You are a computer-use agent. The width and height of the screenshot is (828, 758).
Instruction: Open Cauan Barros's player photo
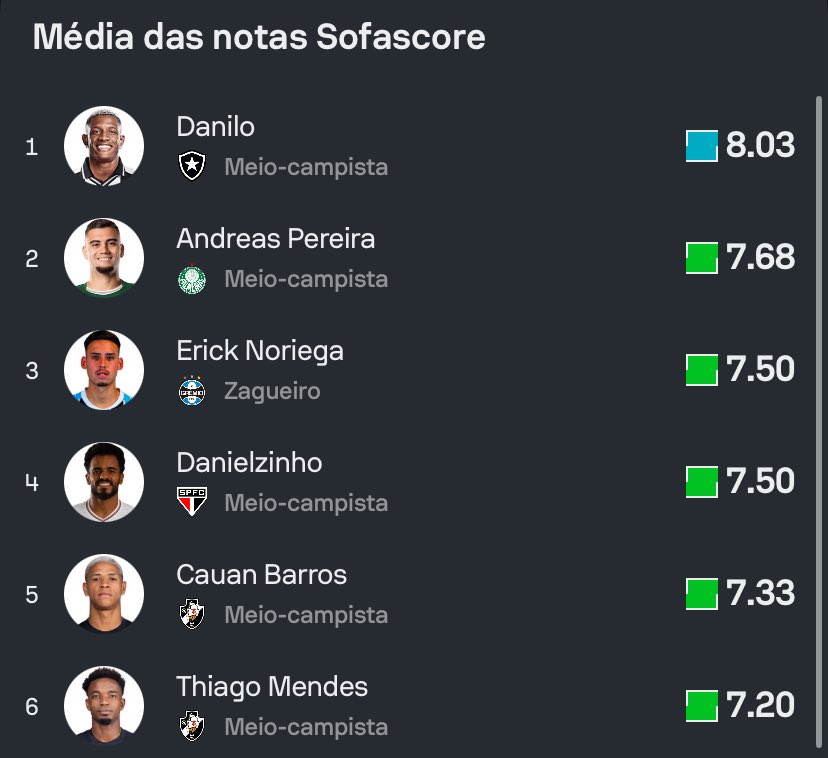104,594
